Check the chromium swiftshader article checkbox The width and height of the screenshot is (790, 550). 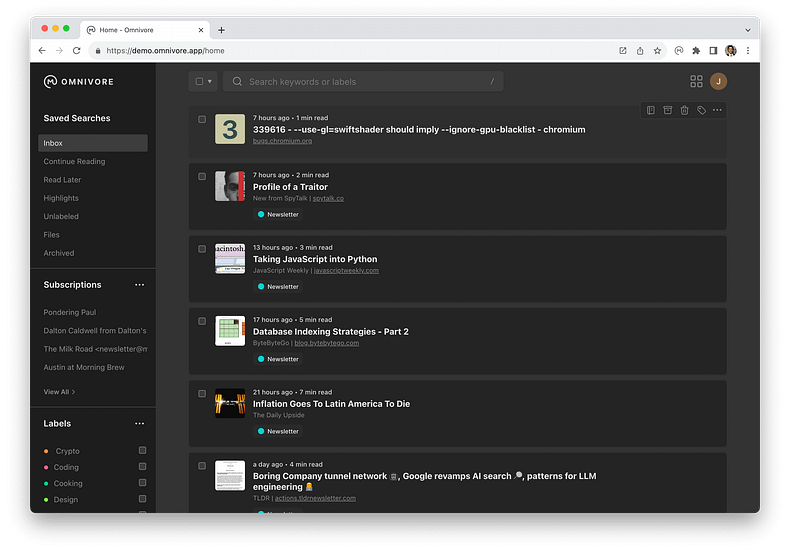[x=202, y=119]
